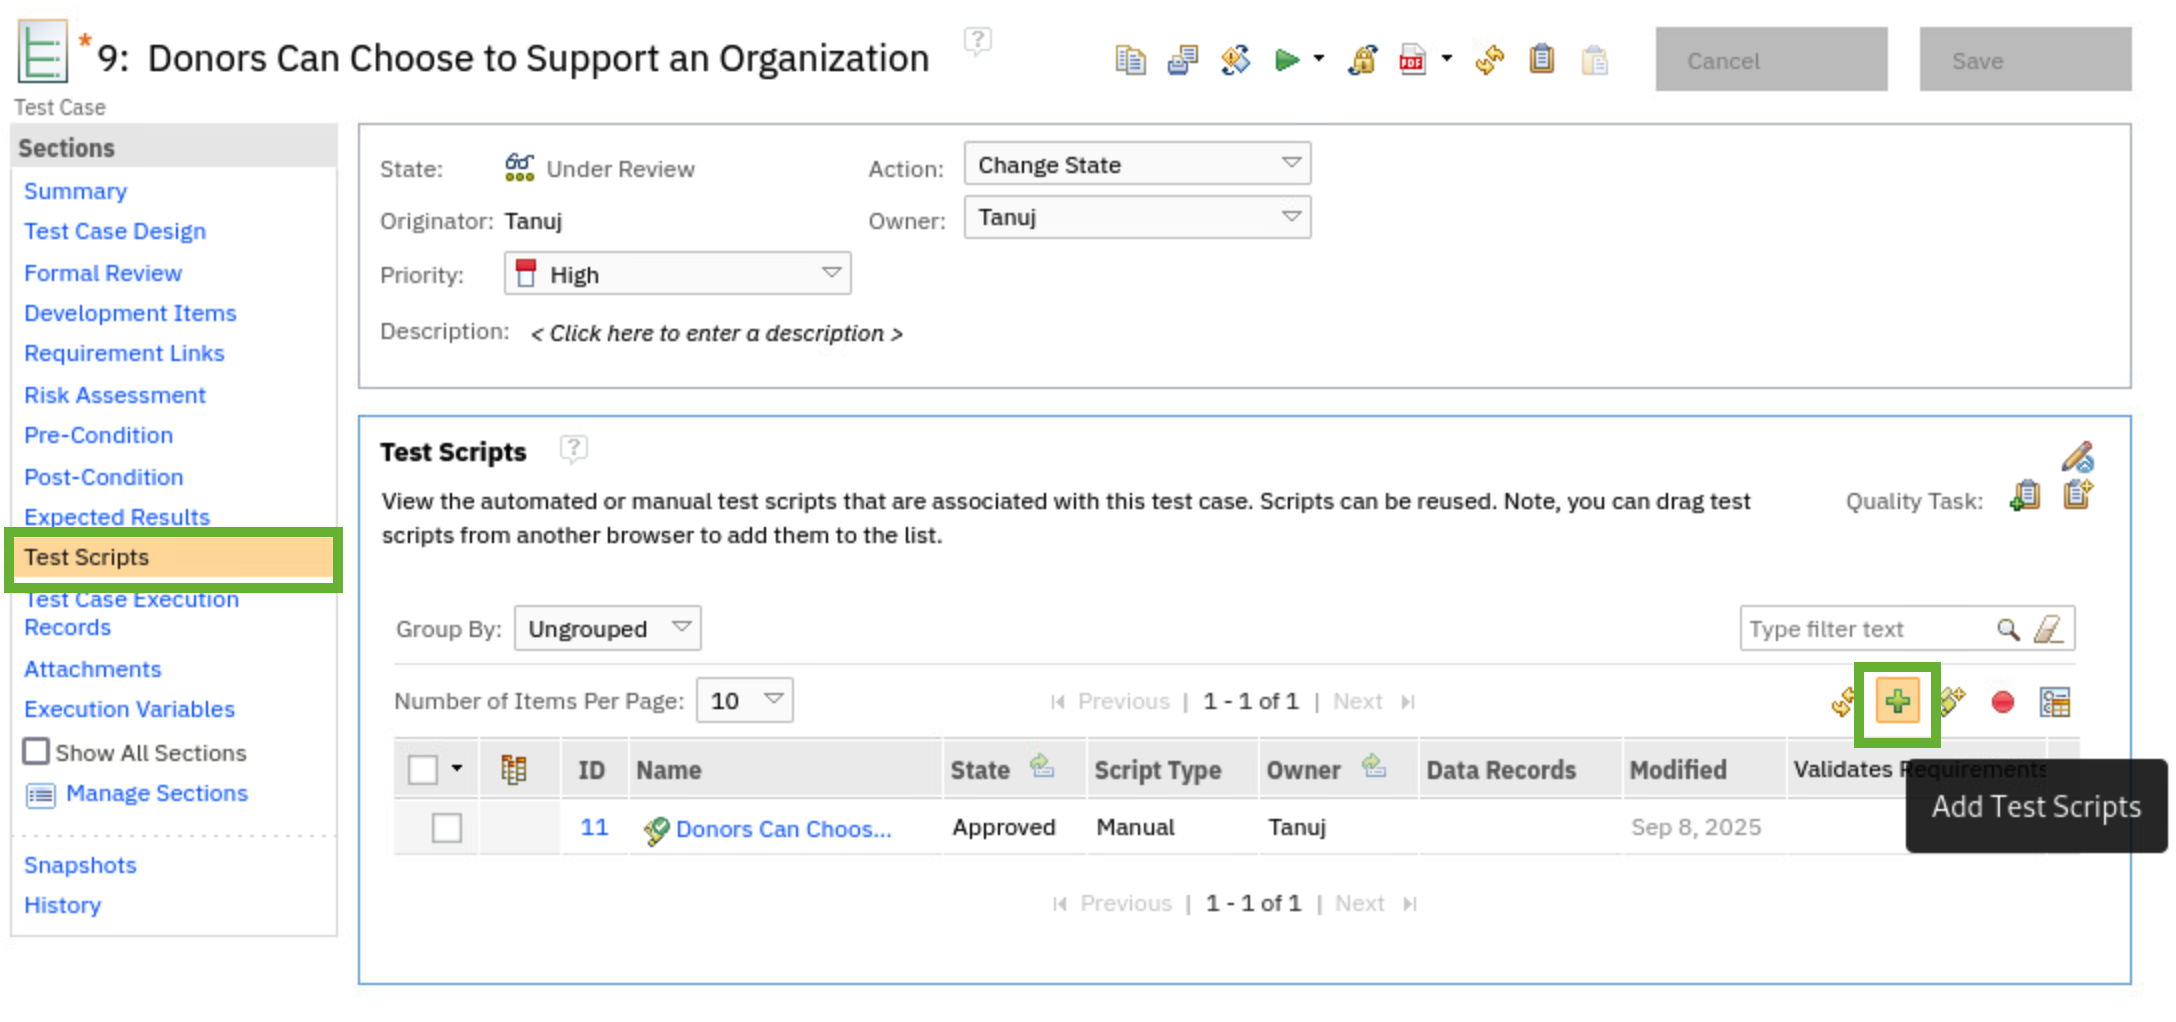2176x1022 pixels.
Task: Open the column display settings icon
Action: (x=2055, y=703)
